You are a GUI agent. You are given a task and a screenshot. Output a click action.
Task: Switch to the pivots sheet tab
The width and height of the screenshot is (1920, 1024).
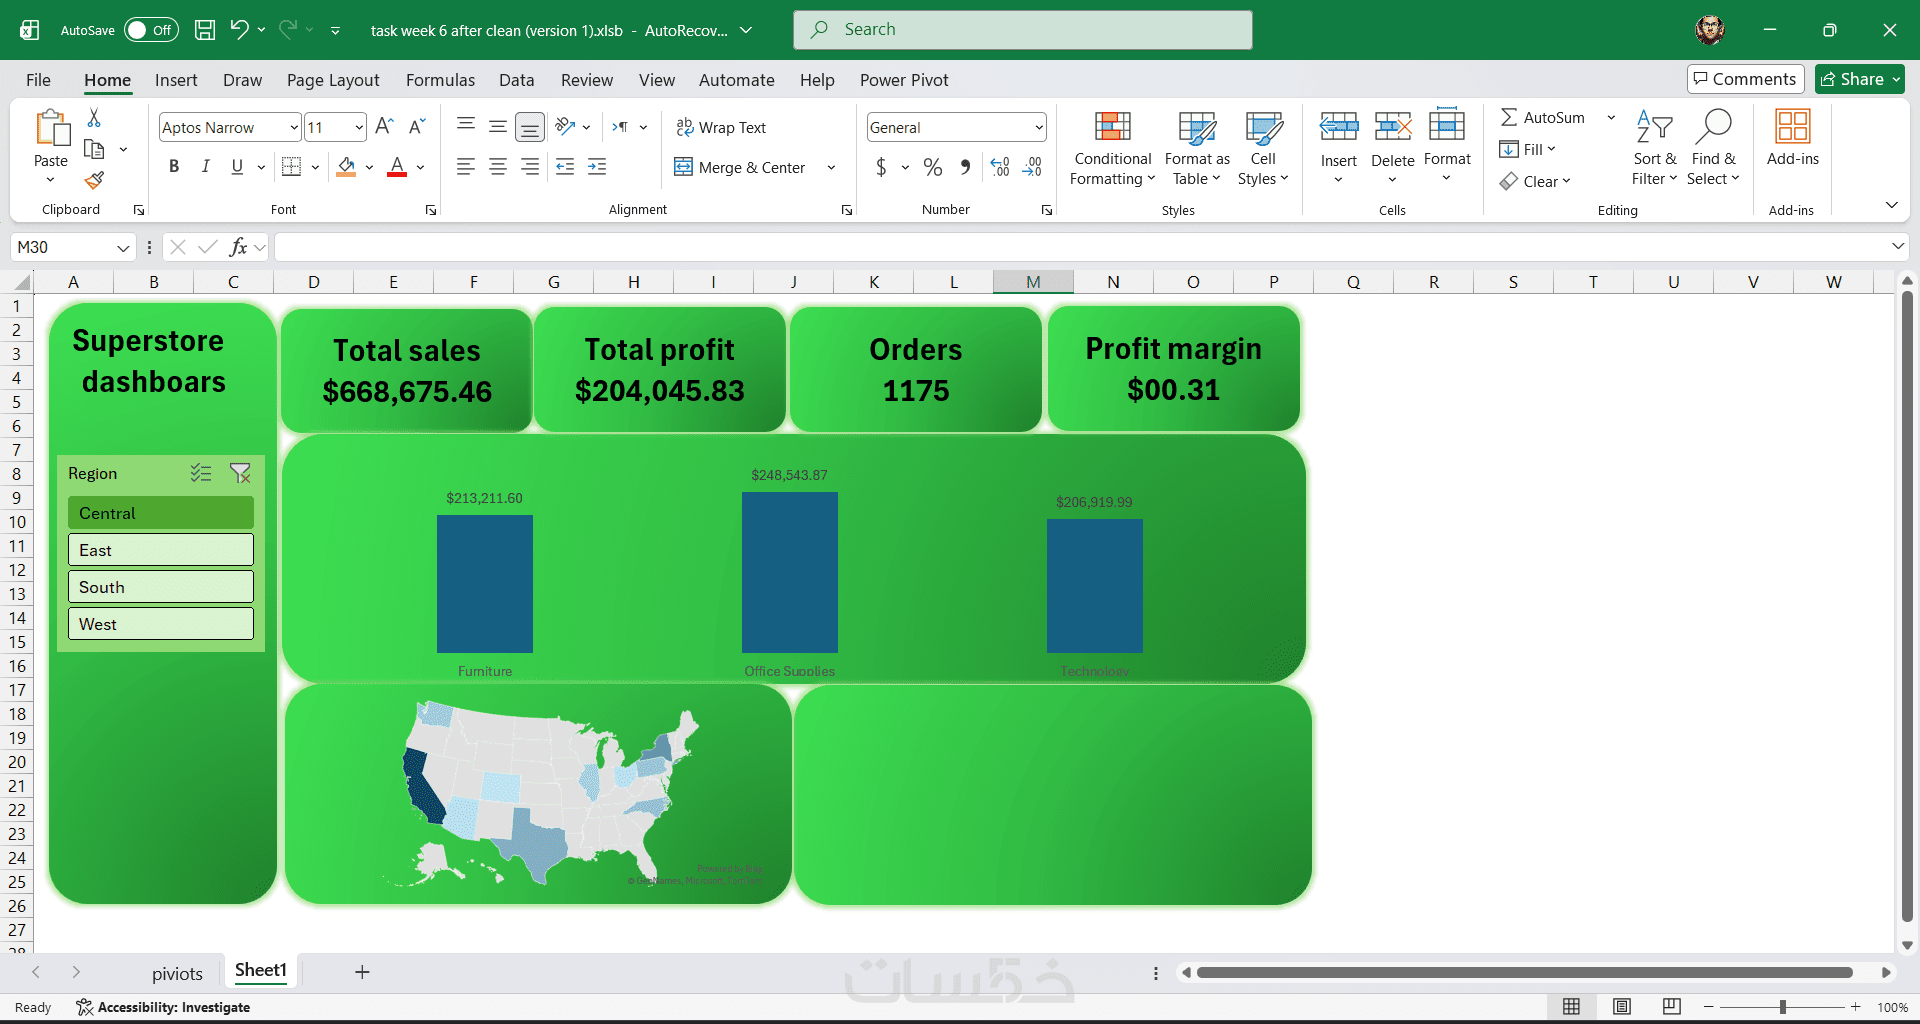177,973
